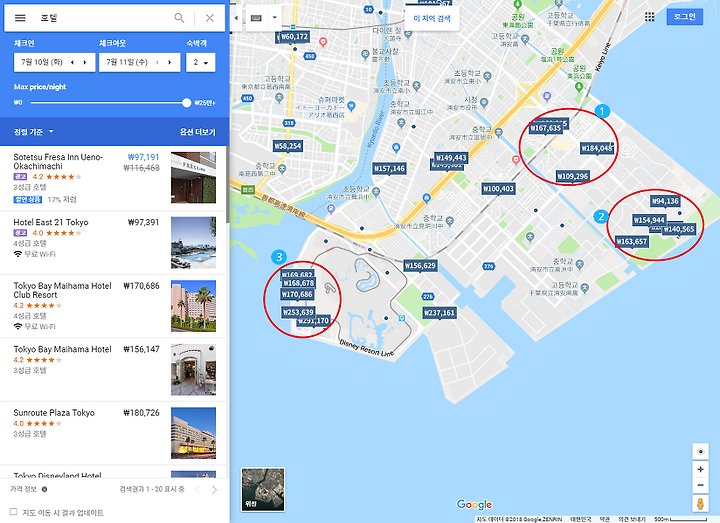Click the max price slider handle
Viewport: 720px width, 523px height.
coord(186,102)
